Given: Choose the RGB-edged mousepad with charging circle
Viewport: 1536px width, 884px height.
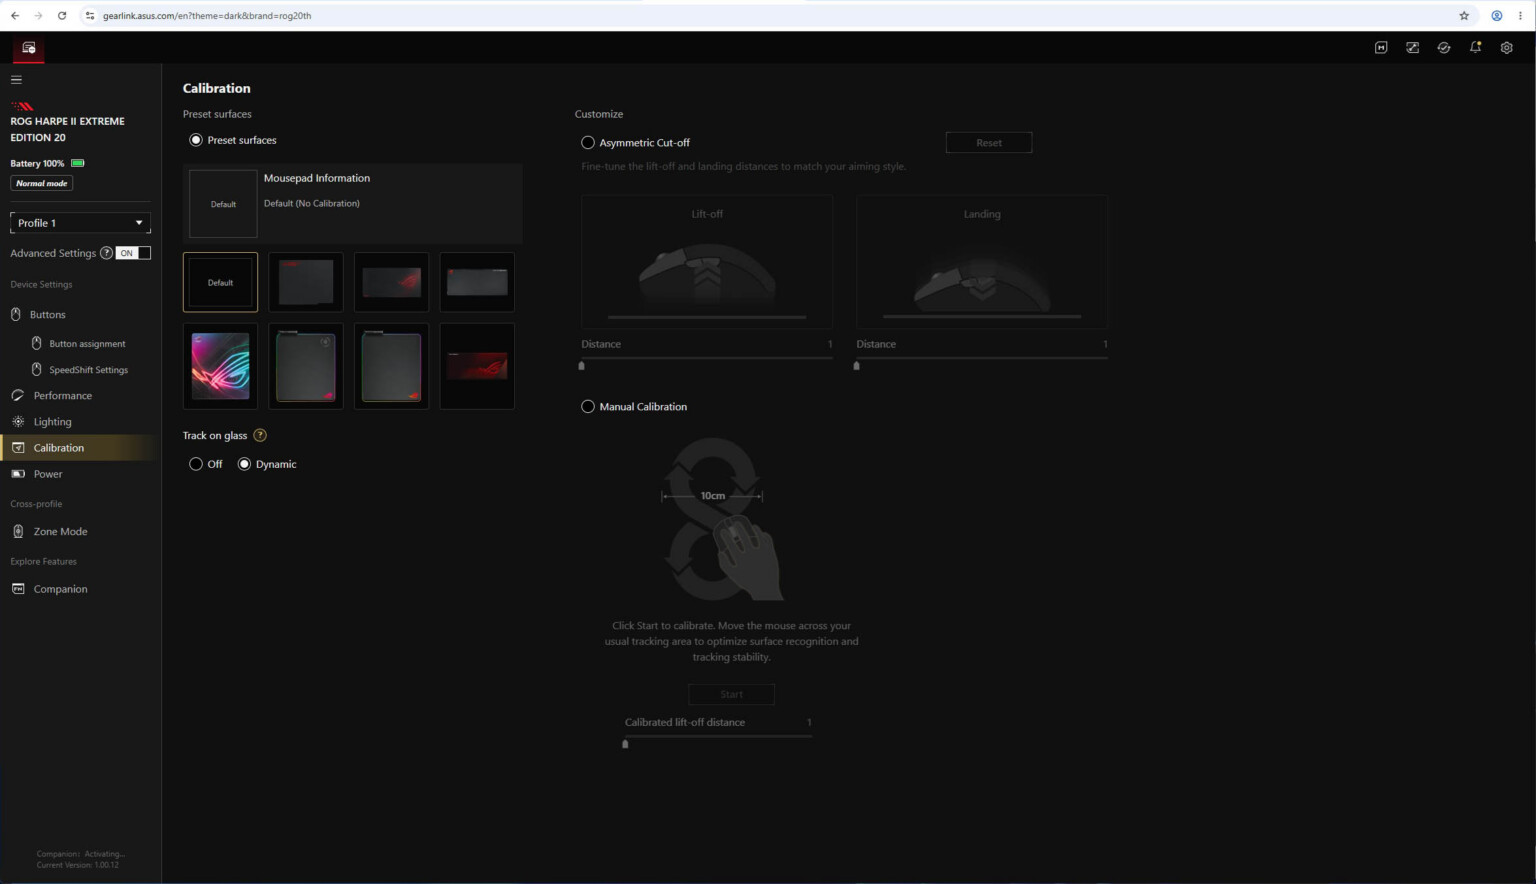Looking at the screenshot, I should (306, 366).
